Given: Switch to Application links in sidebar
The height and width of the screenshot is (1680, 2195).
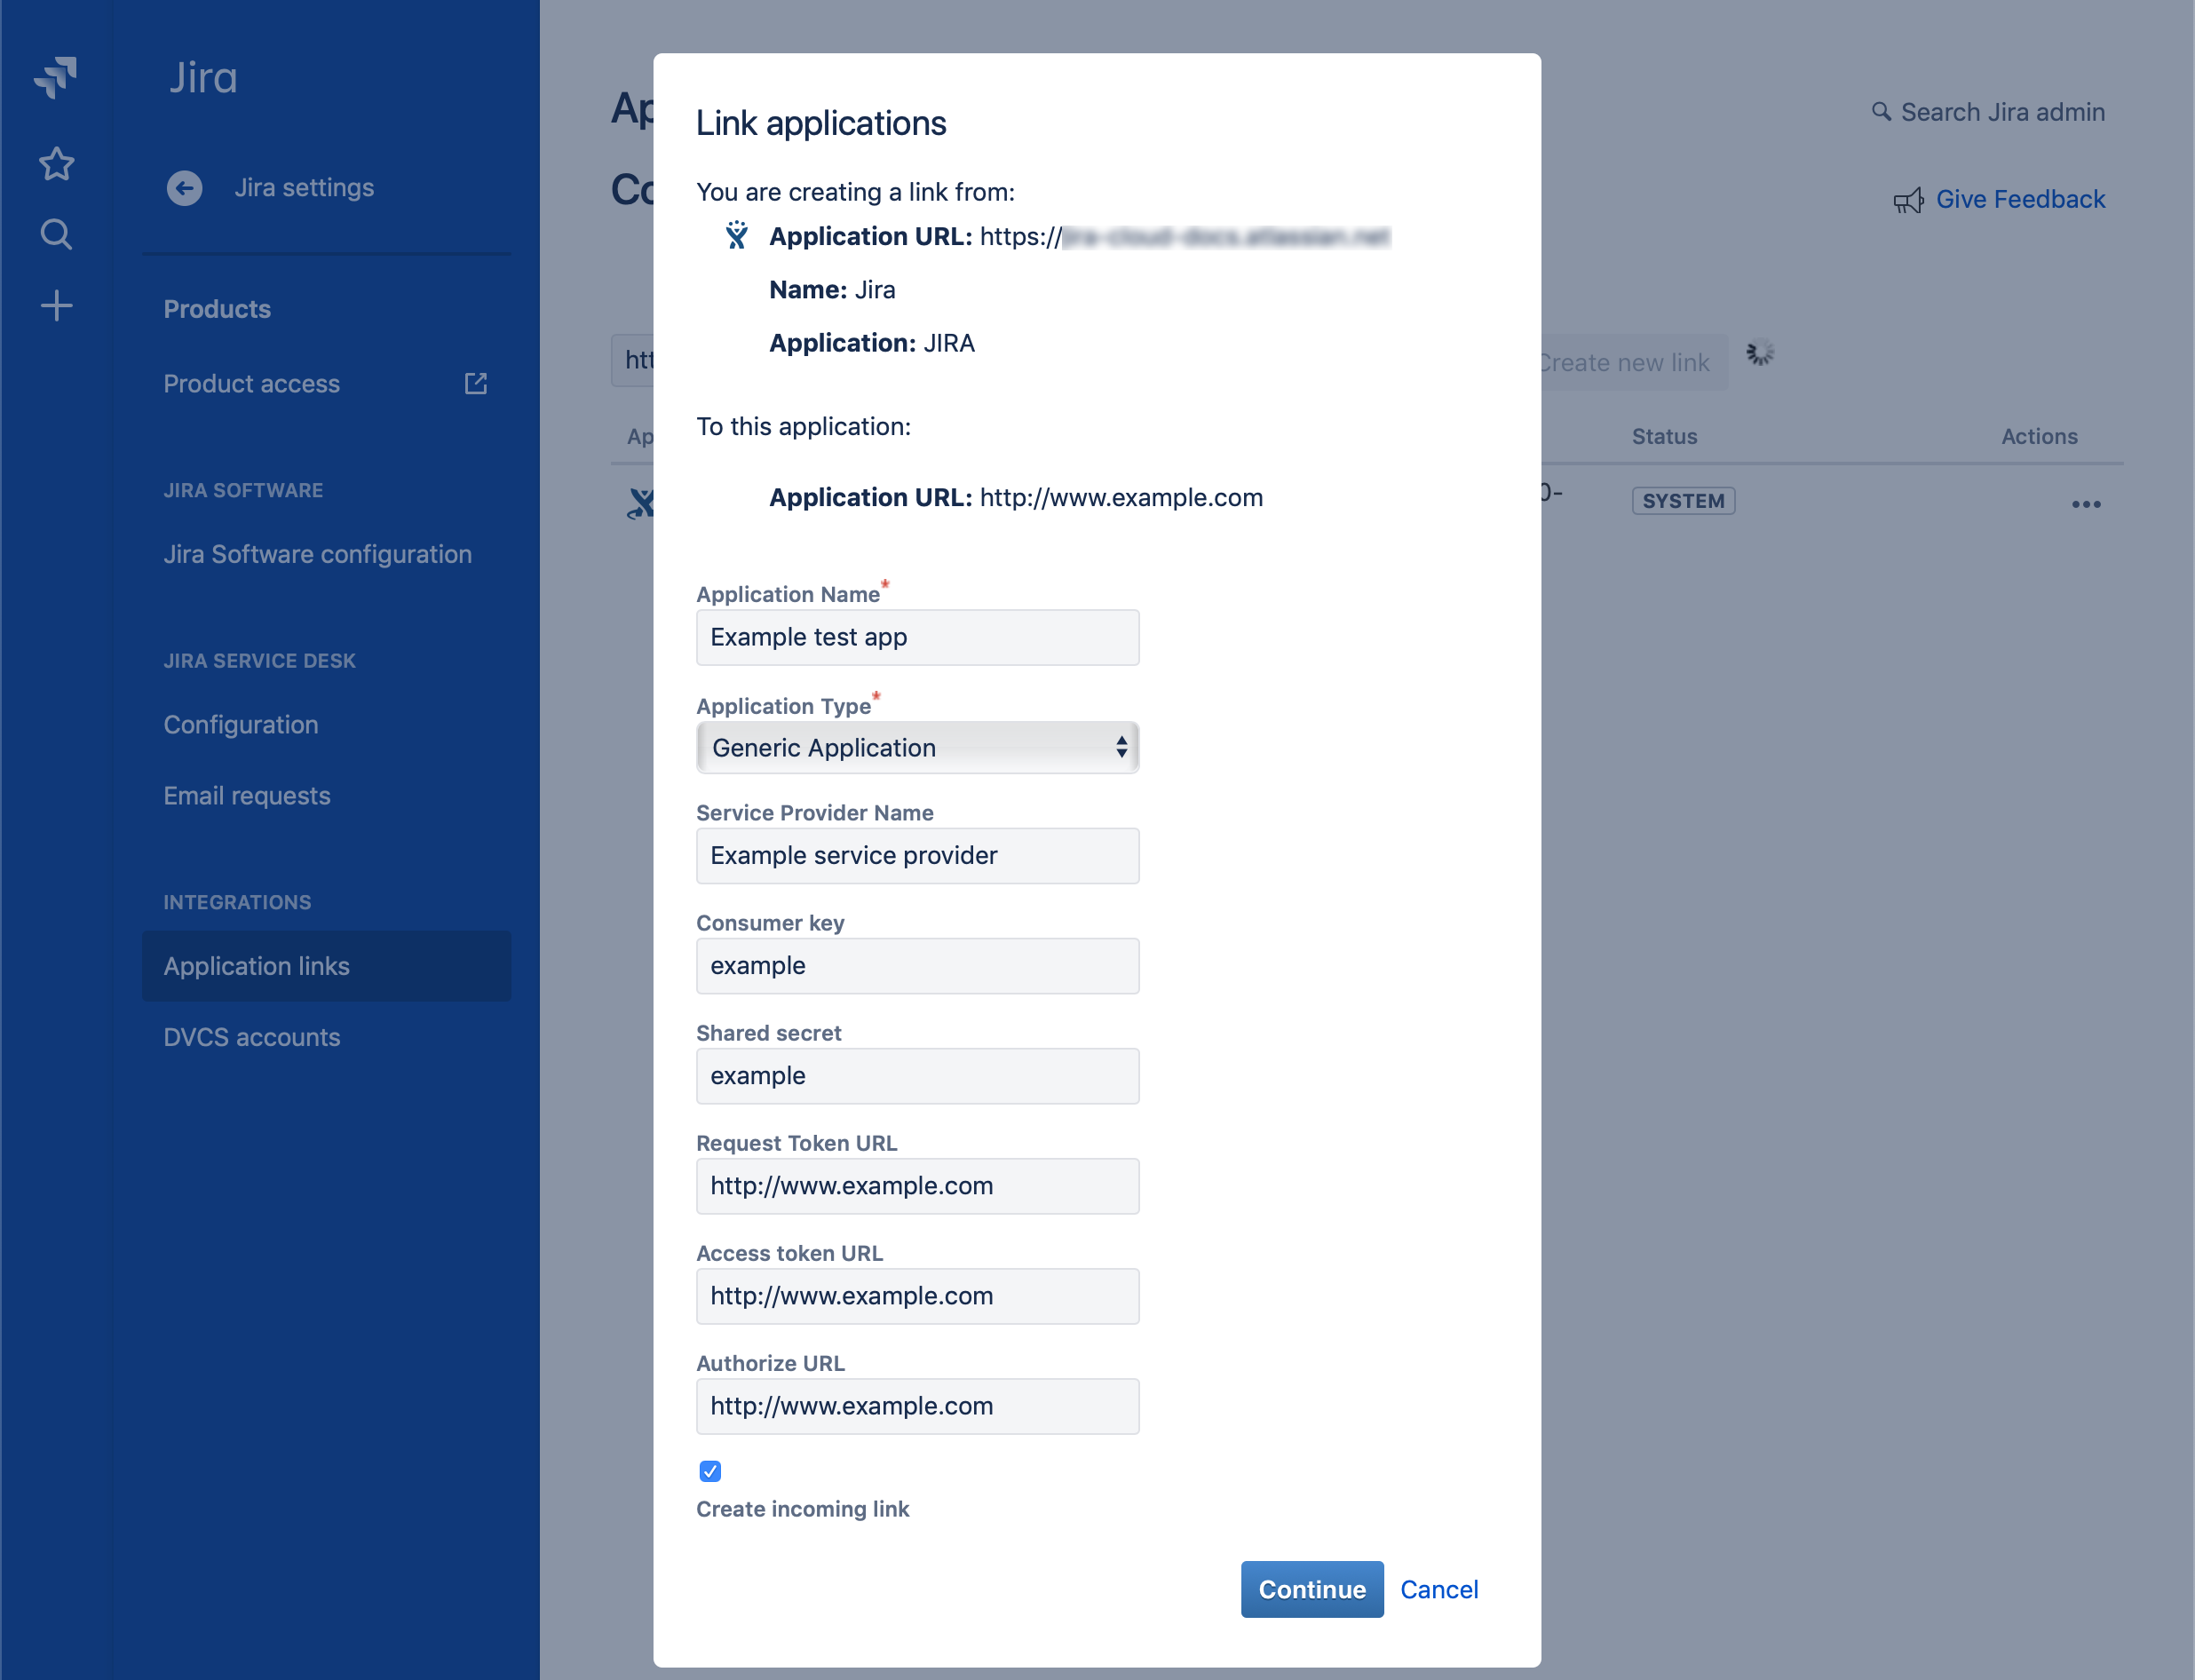Looking at the screenshot, I should click(x=256, y=966).
